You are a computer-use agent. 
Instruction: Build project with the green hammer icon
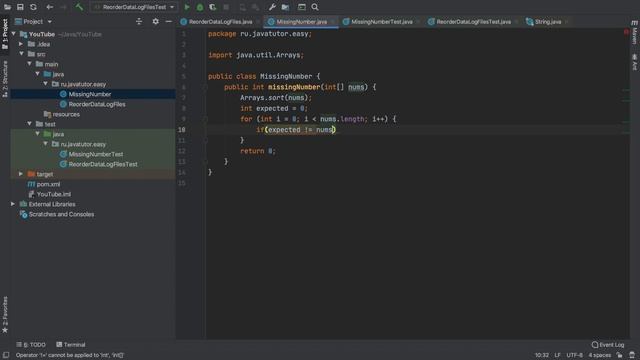tap(79, 7)
